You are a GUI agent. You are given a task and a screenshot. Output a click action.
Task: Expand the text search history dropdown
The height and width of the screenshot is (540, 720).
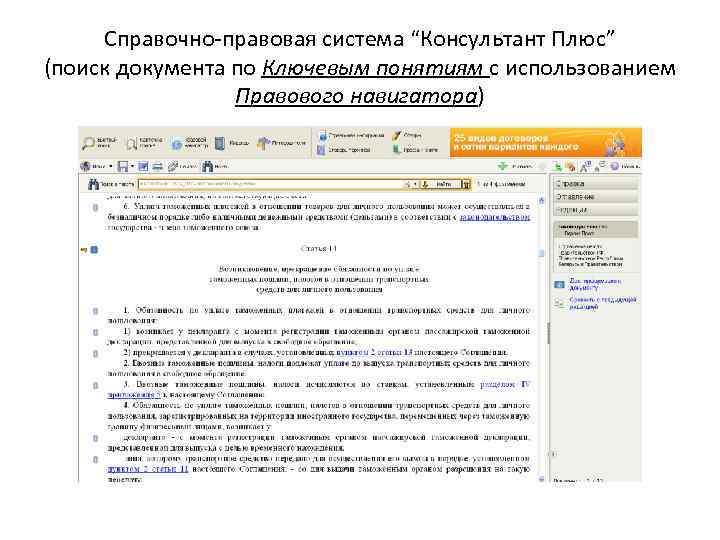415,185
